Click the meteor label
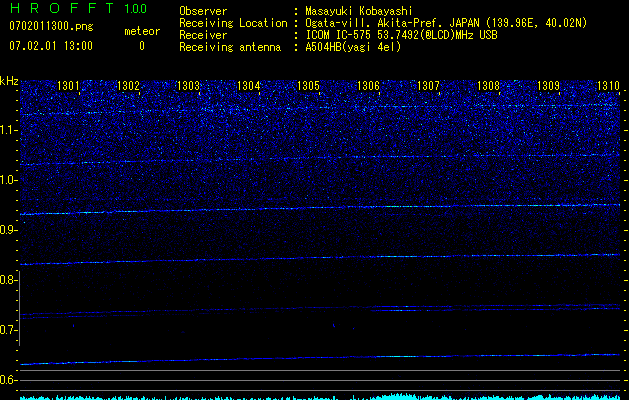The height and width of the screenshot is (400, 629). [142, 31]
